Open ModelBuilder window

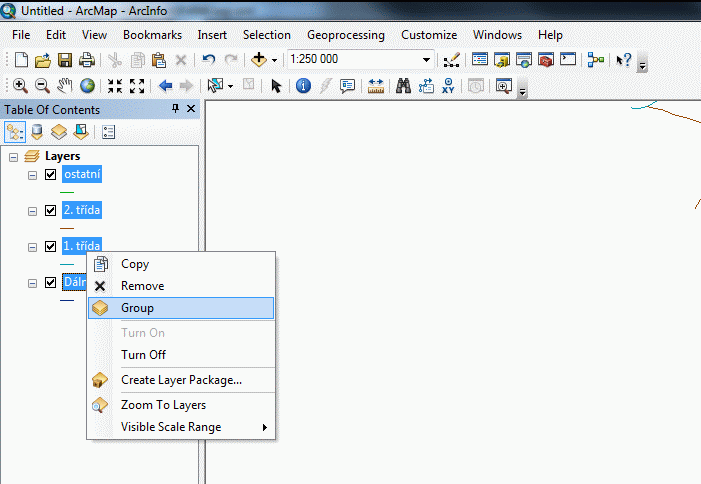click(x=595, y=60)
